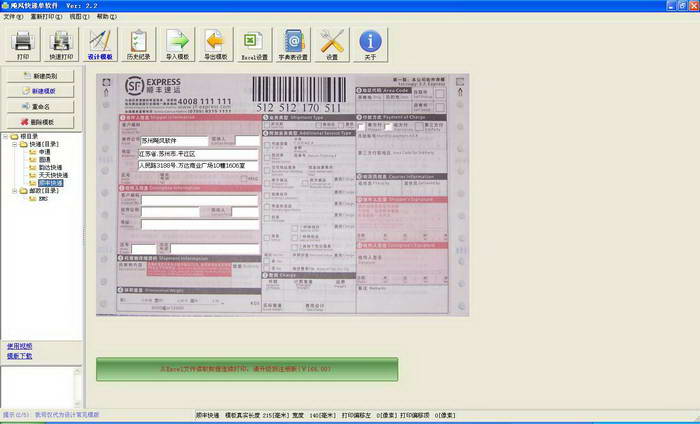700x424 pixels.
Task: Click the address field starting 人民路3188号
Action: click(x=198, y=166)
